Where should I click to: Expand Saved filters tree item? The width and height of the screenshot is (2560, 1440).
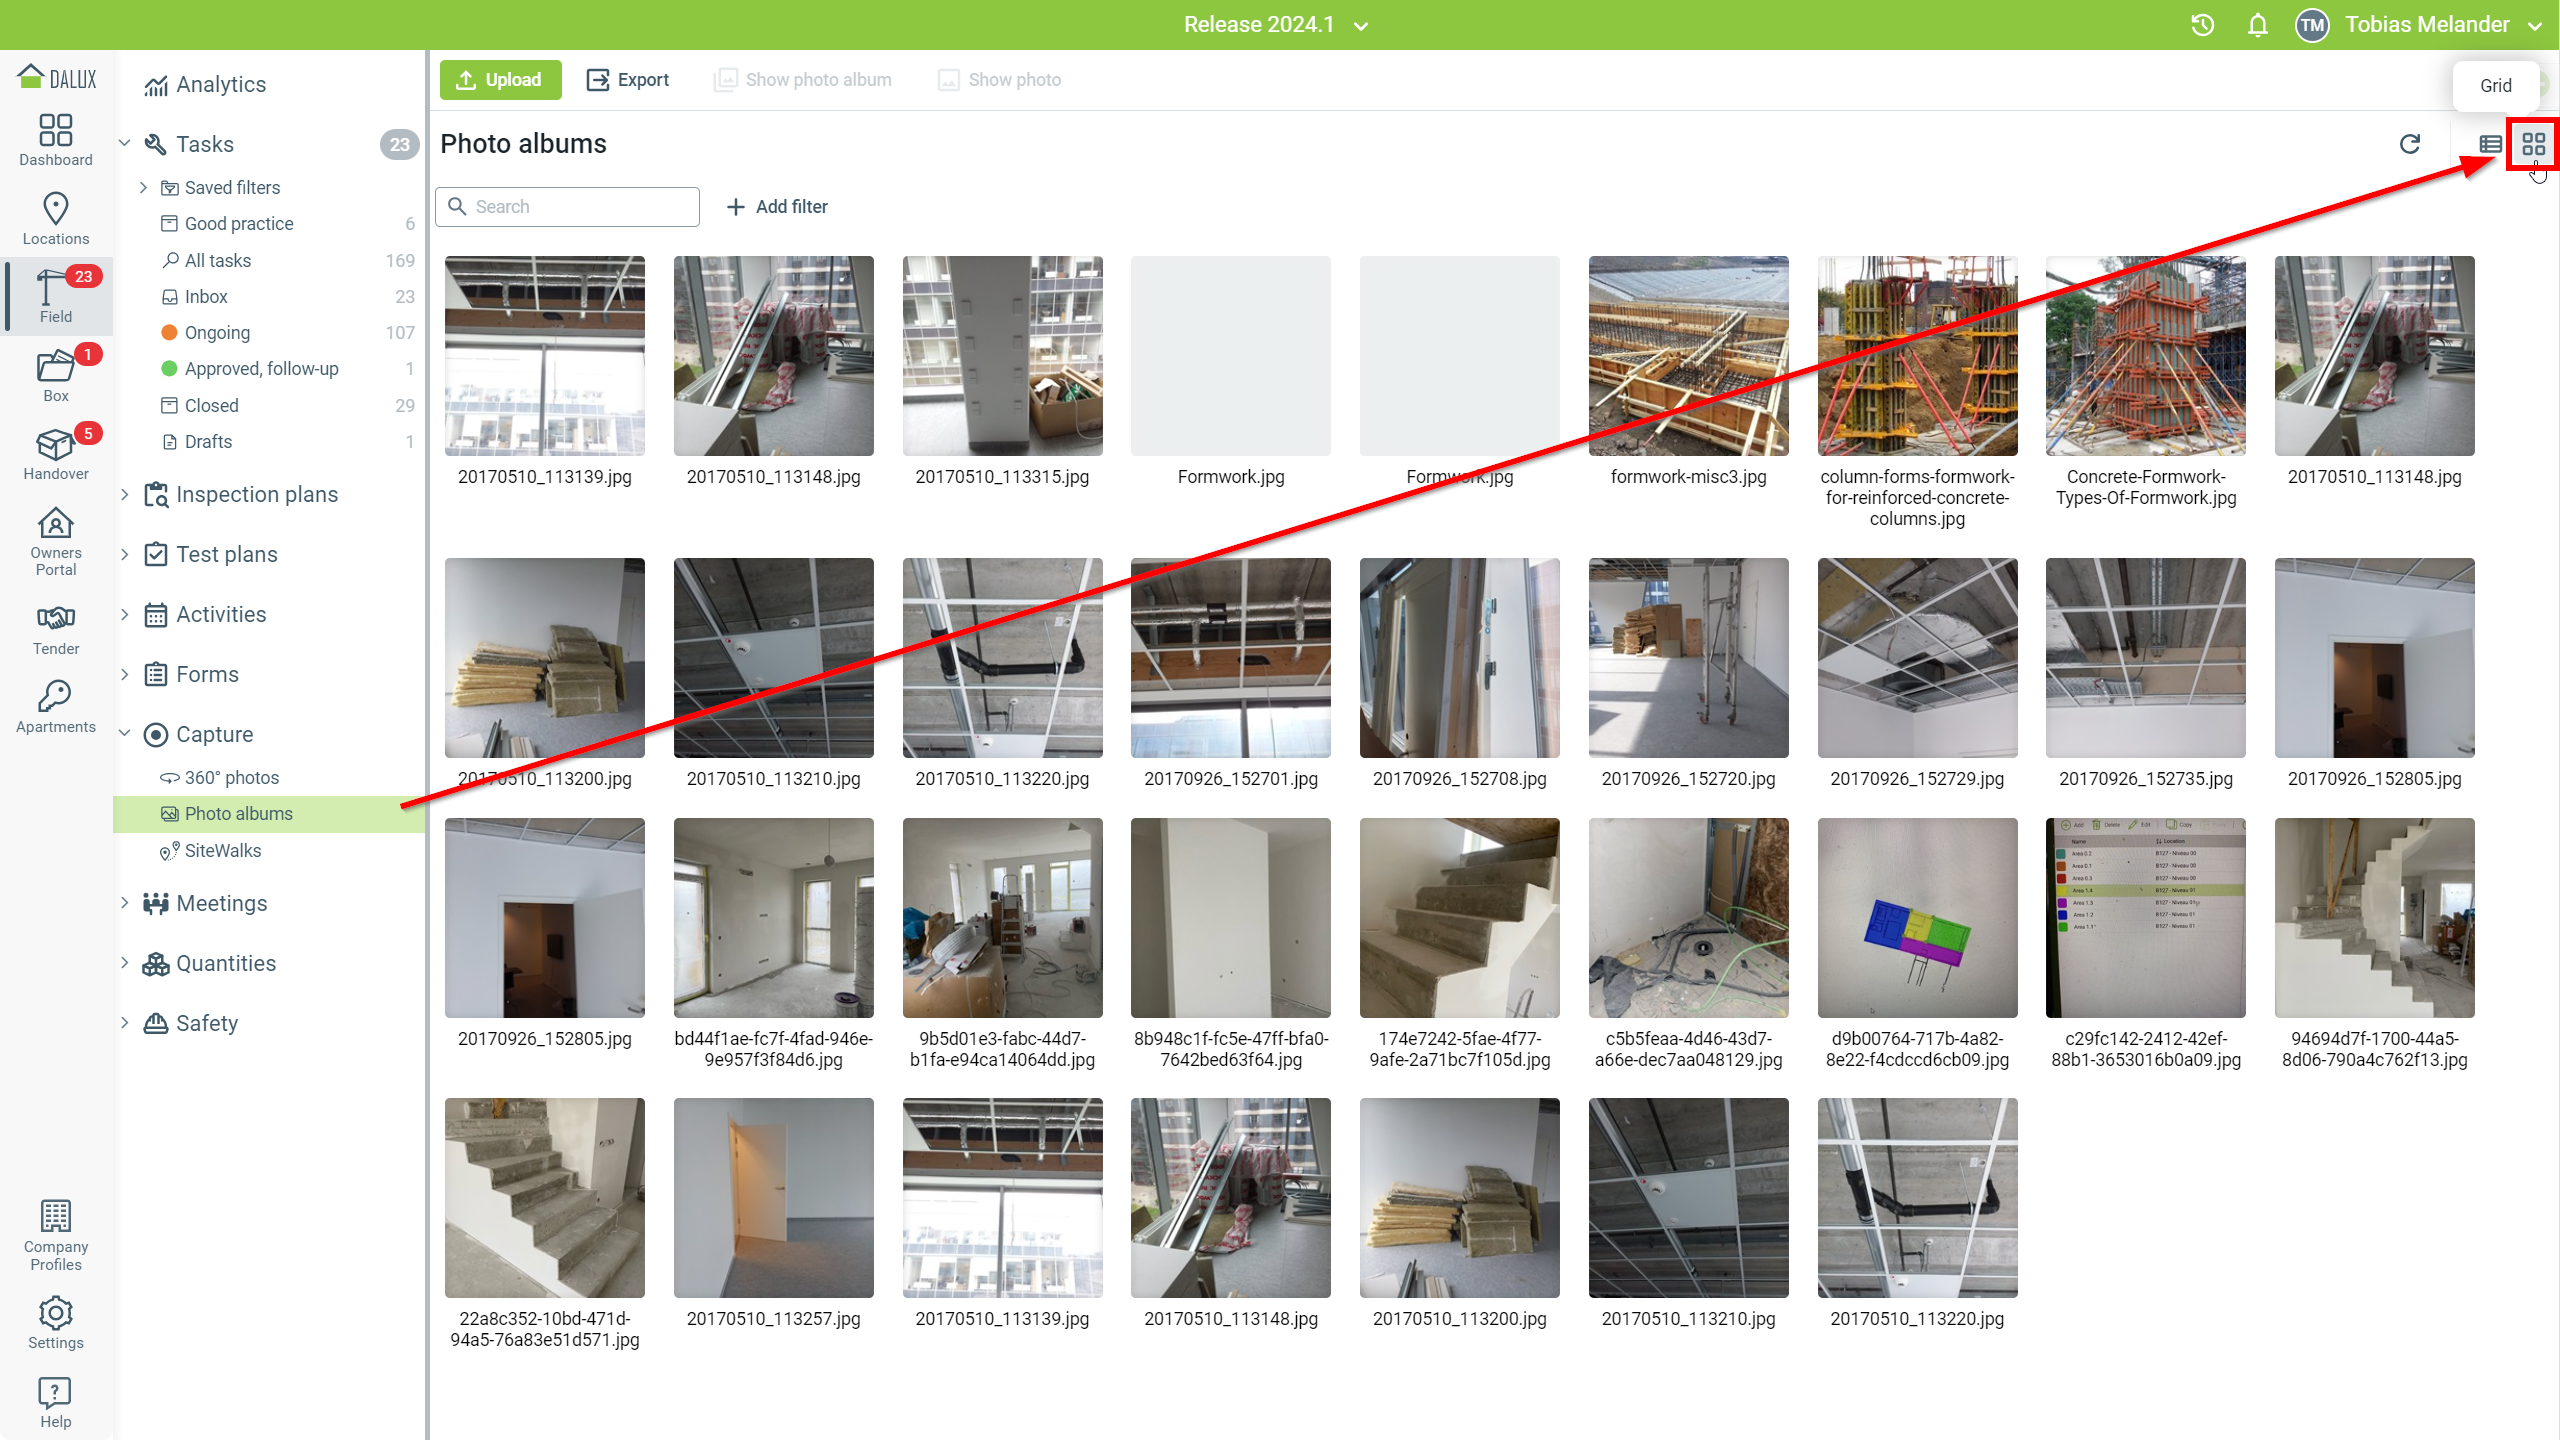(143, 188)
